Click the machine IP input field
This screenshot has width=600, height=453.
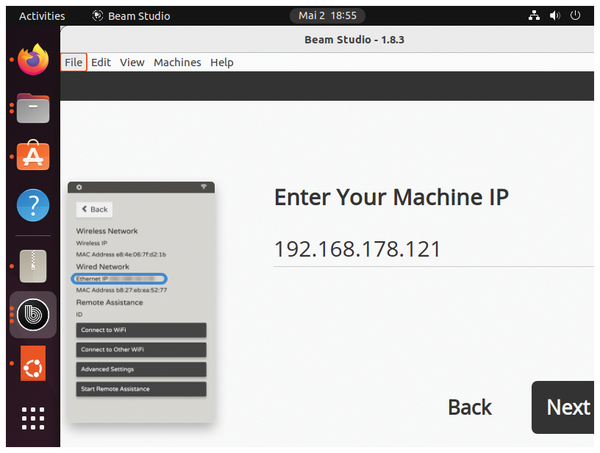(x=434, y=249)
